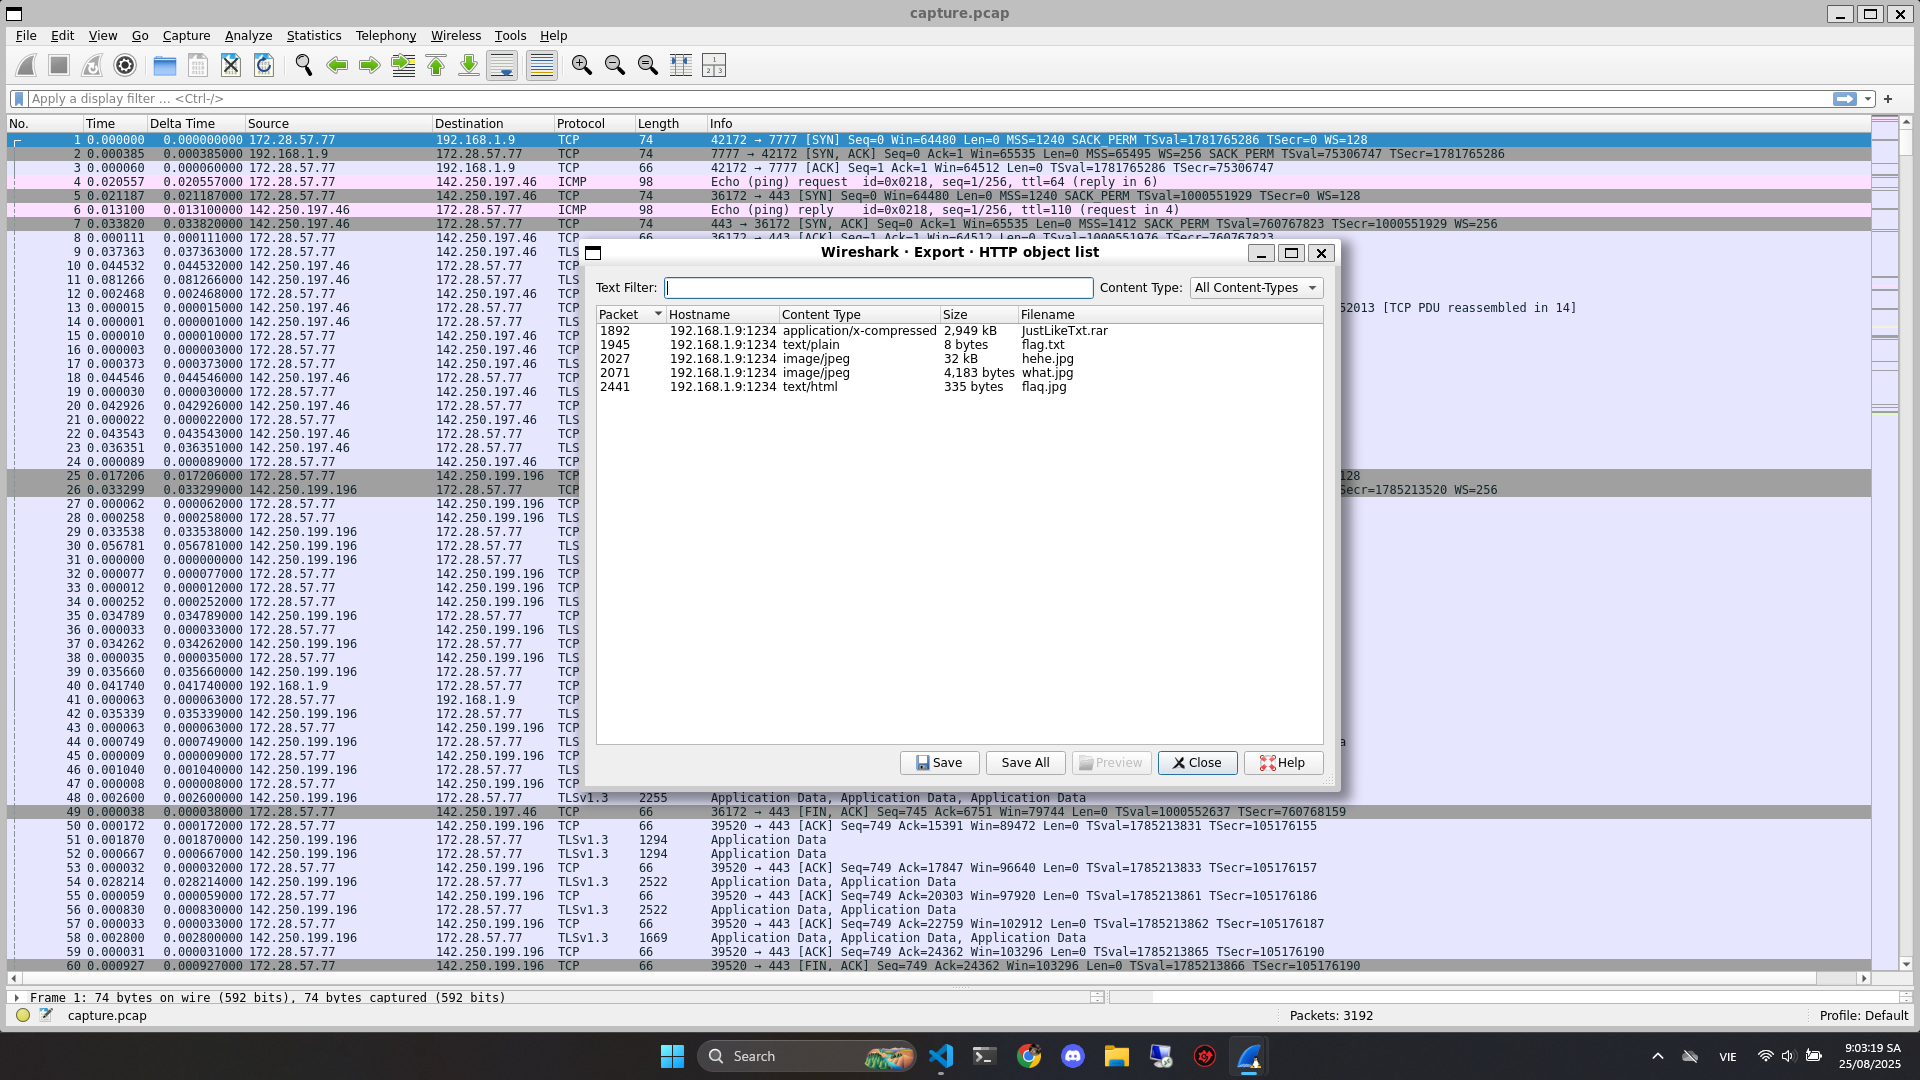Screen dimensions: 1920x1080
Task: Open the Analyze menu
Action: 248,36
